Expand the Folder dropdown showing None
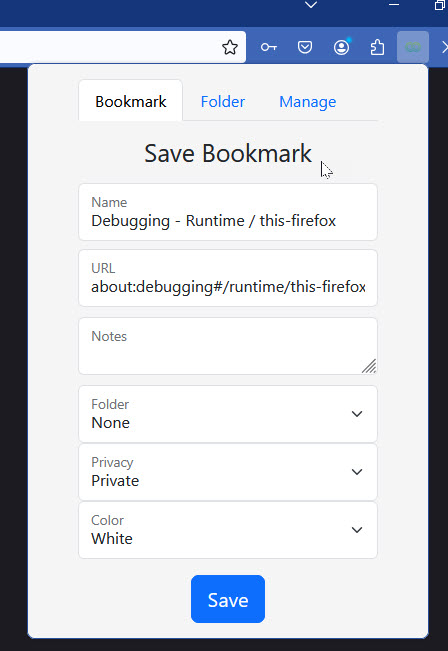The image size is (448, 651). (x=228, y=414)
